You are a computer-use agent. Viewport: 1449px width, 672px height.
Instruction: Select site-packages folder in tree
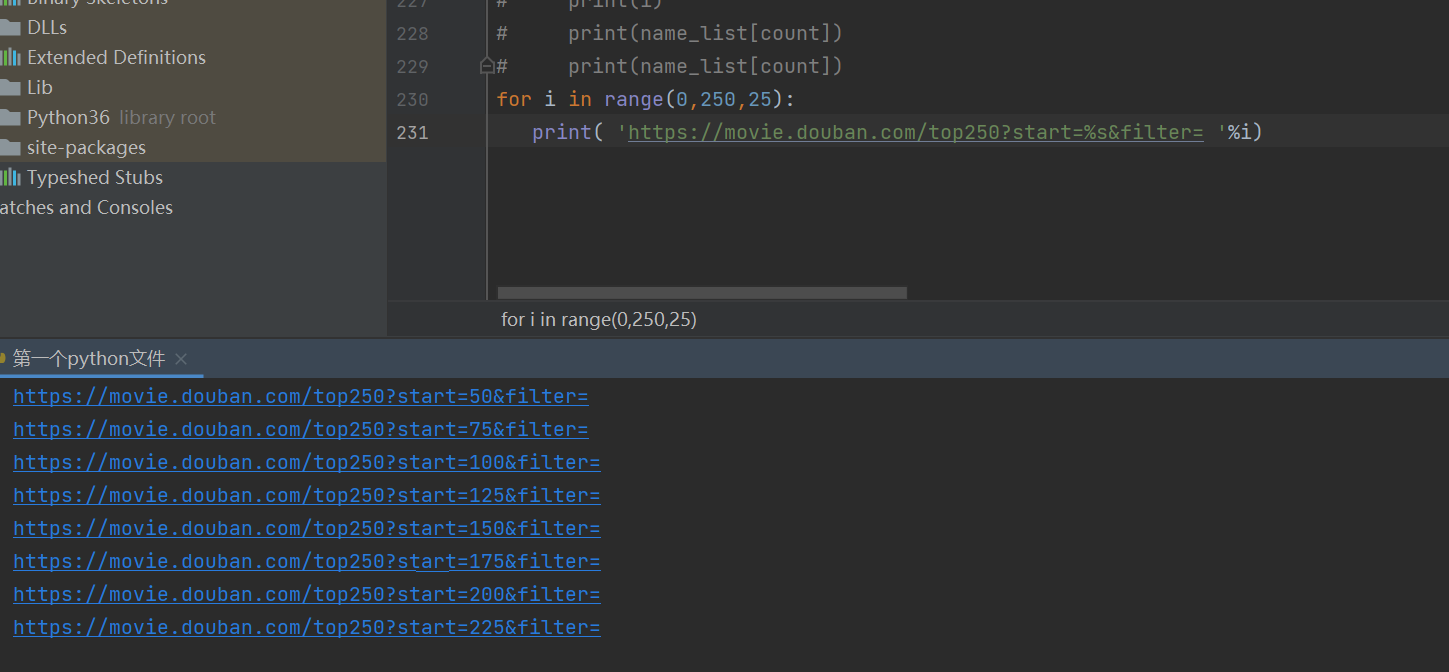(x=86, y=147)
